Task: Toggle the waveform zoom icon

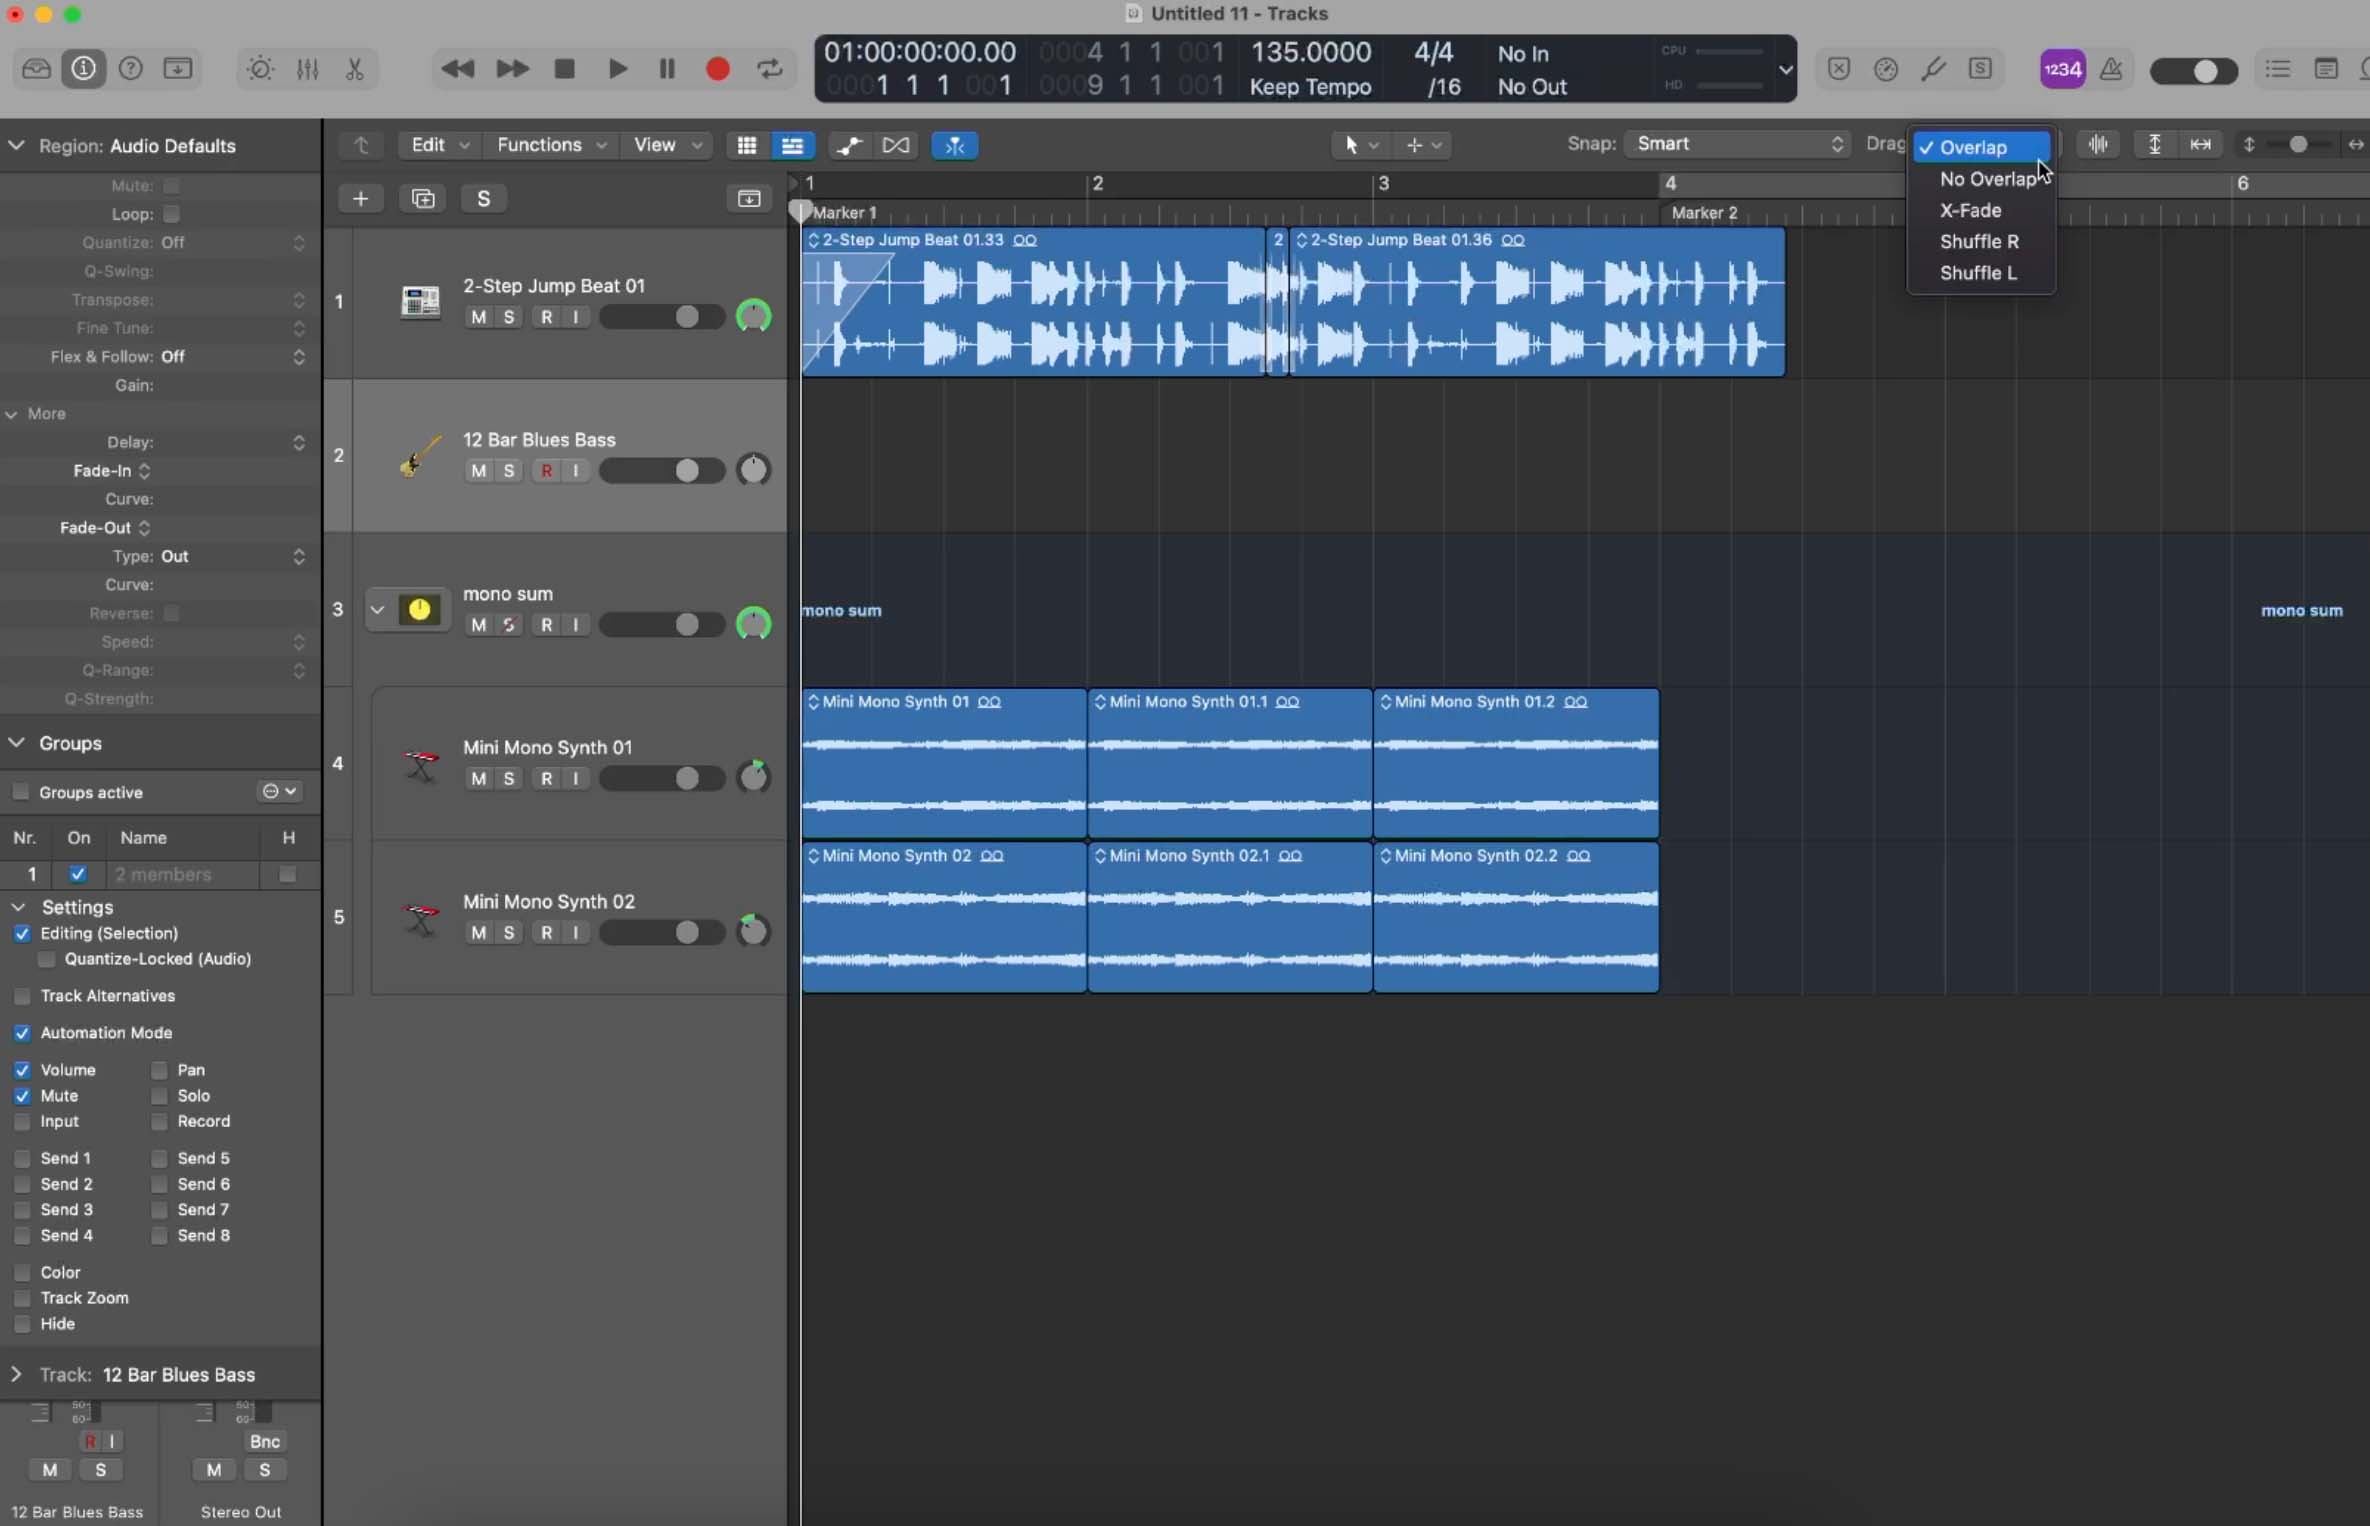Action: click(2098, 145)
